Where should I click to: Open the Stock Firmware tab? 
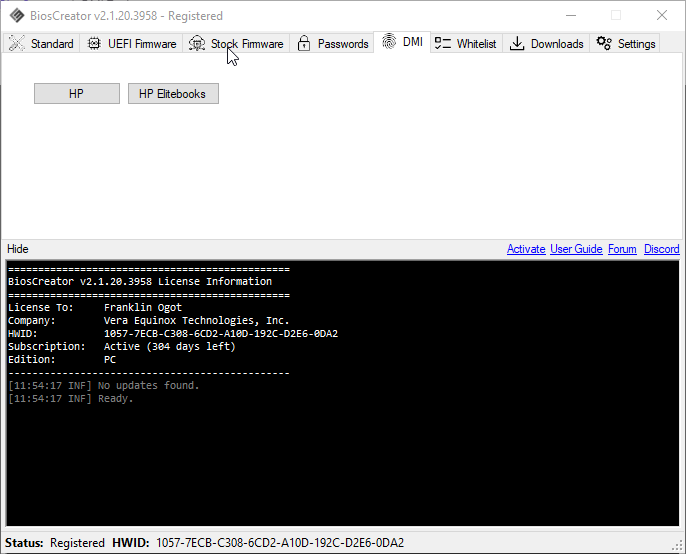click(x=236, y=43)
